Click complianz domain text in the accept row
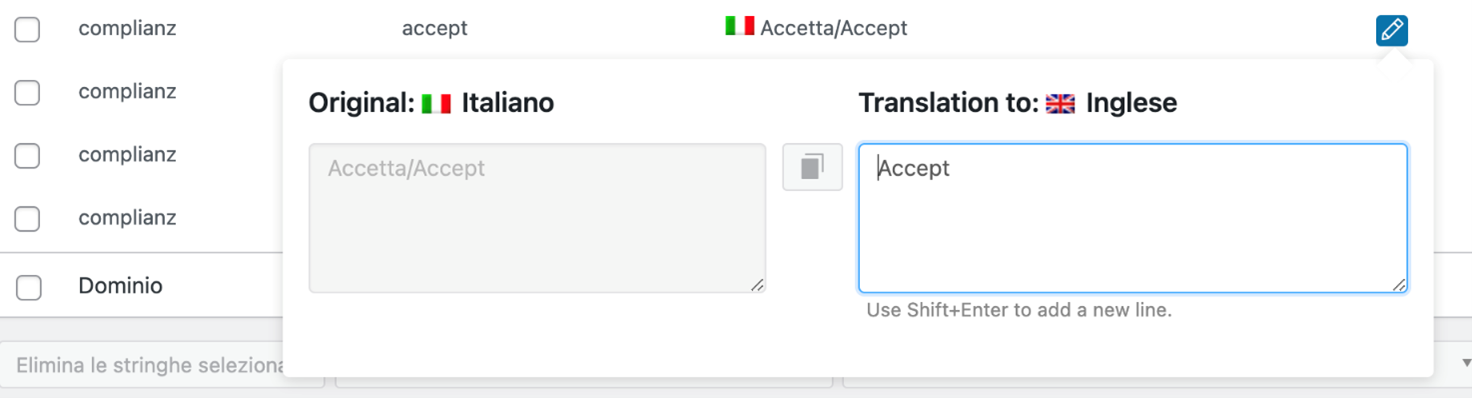1472x398 pixels. 127,28
